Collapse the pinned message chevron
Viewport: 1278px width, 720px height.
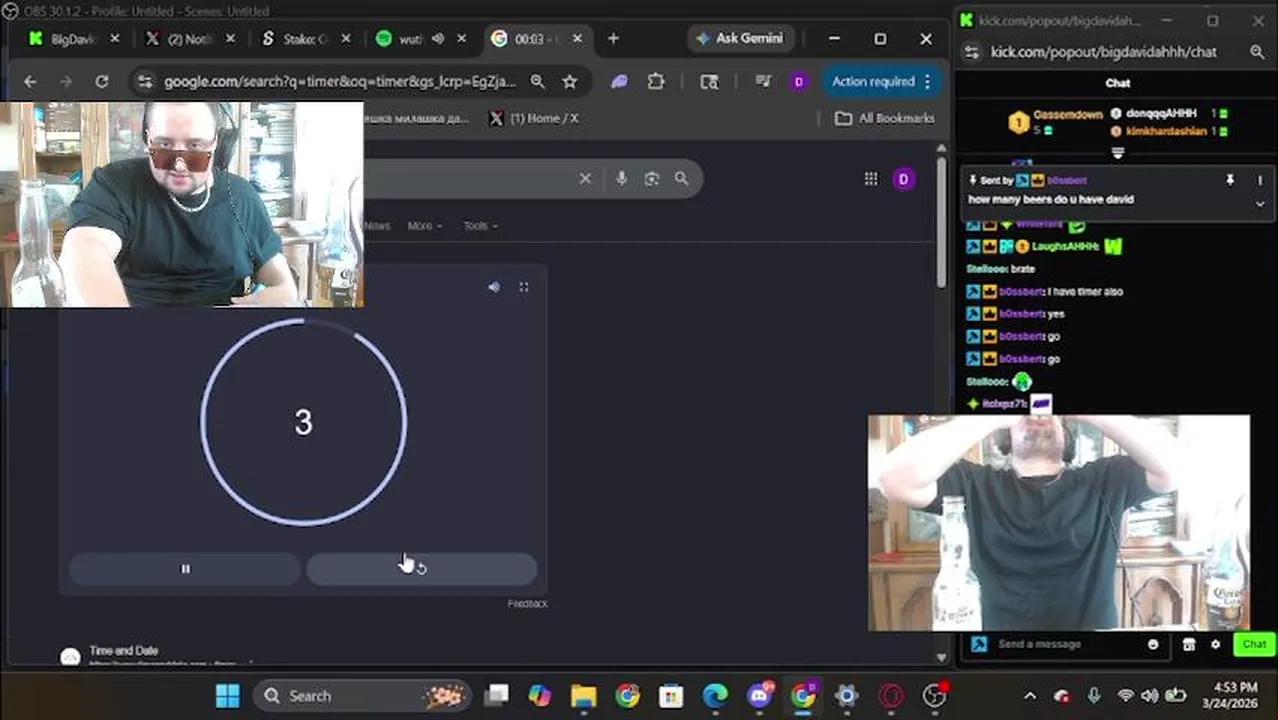click(x=1260, y=203)
